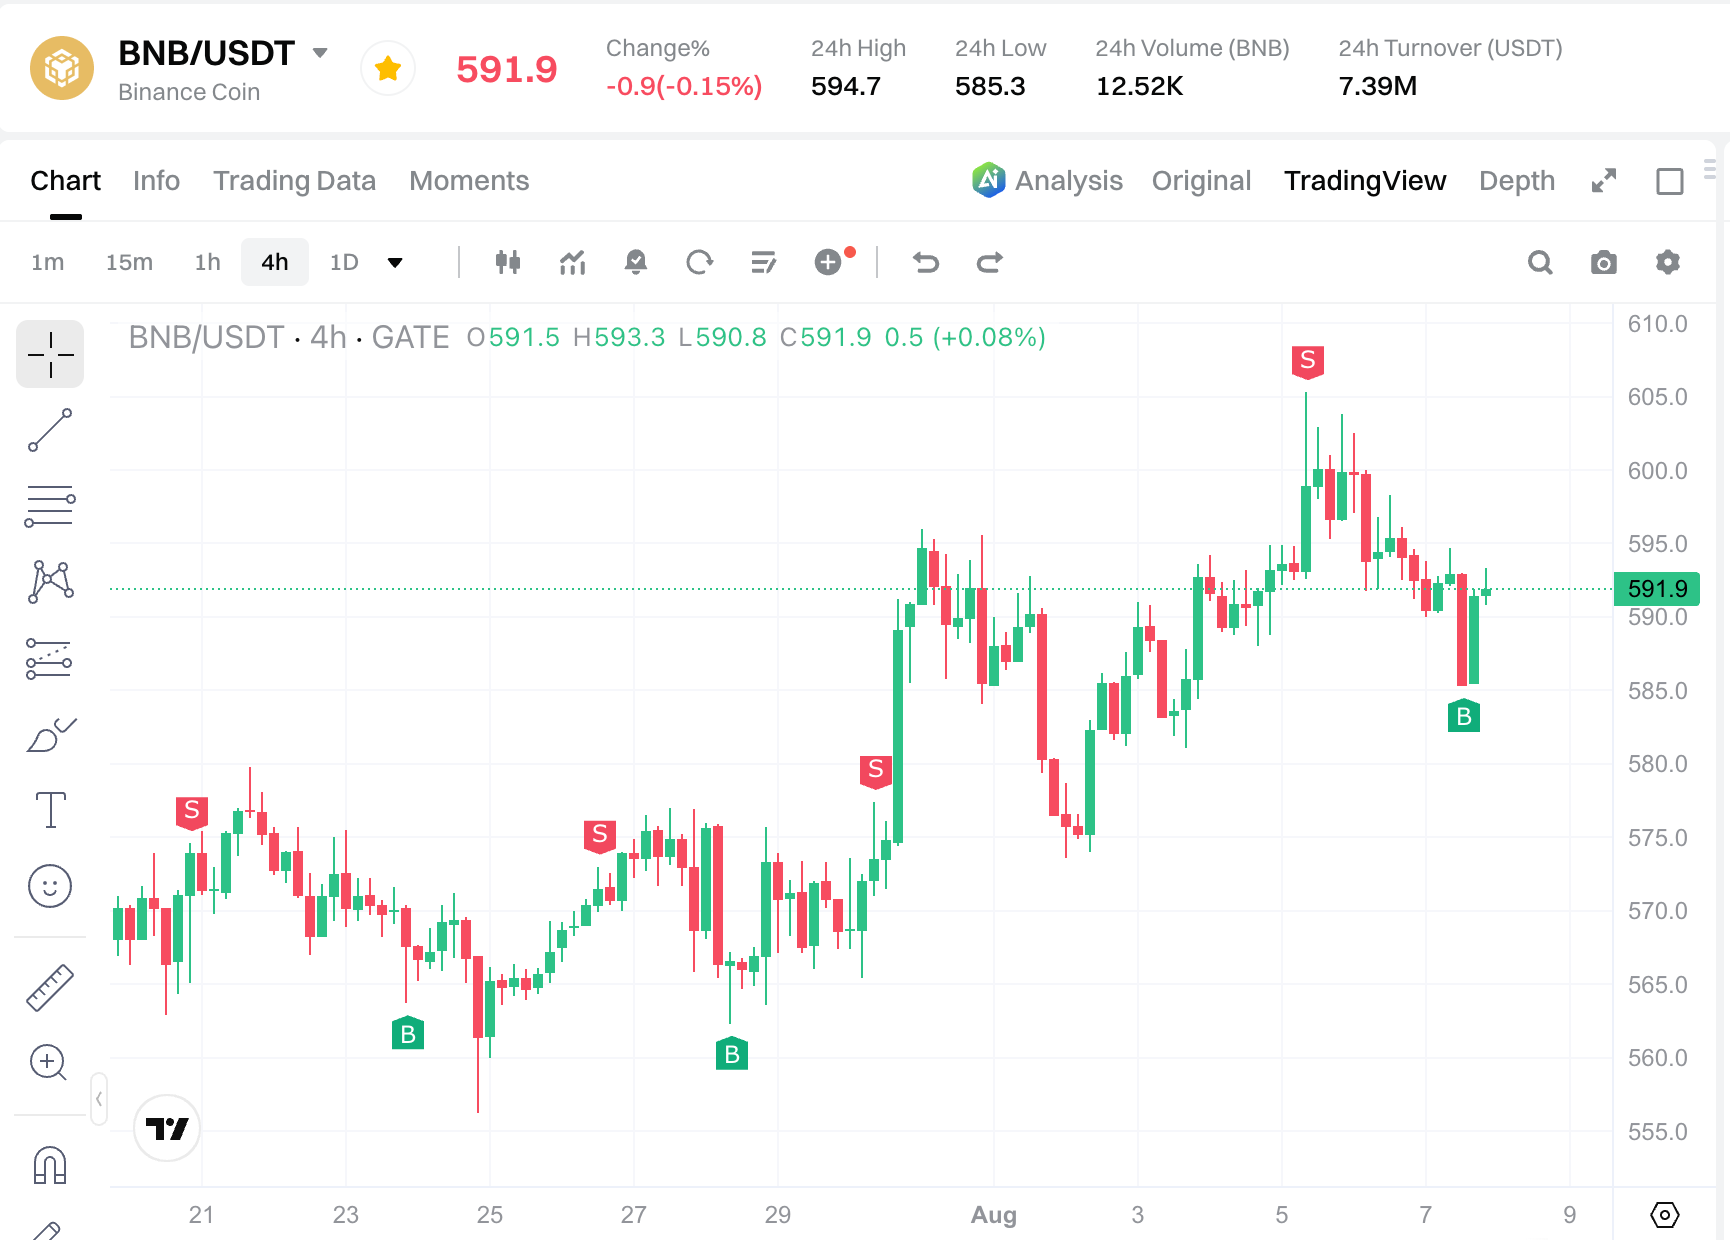Click the current price label 591.9 on axis

tap(1657, 589)
